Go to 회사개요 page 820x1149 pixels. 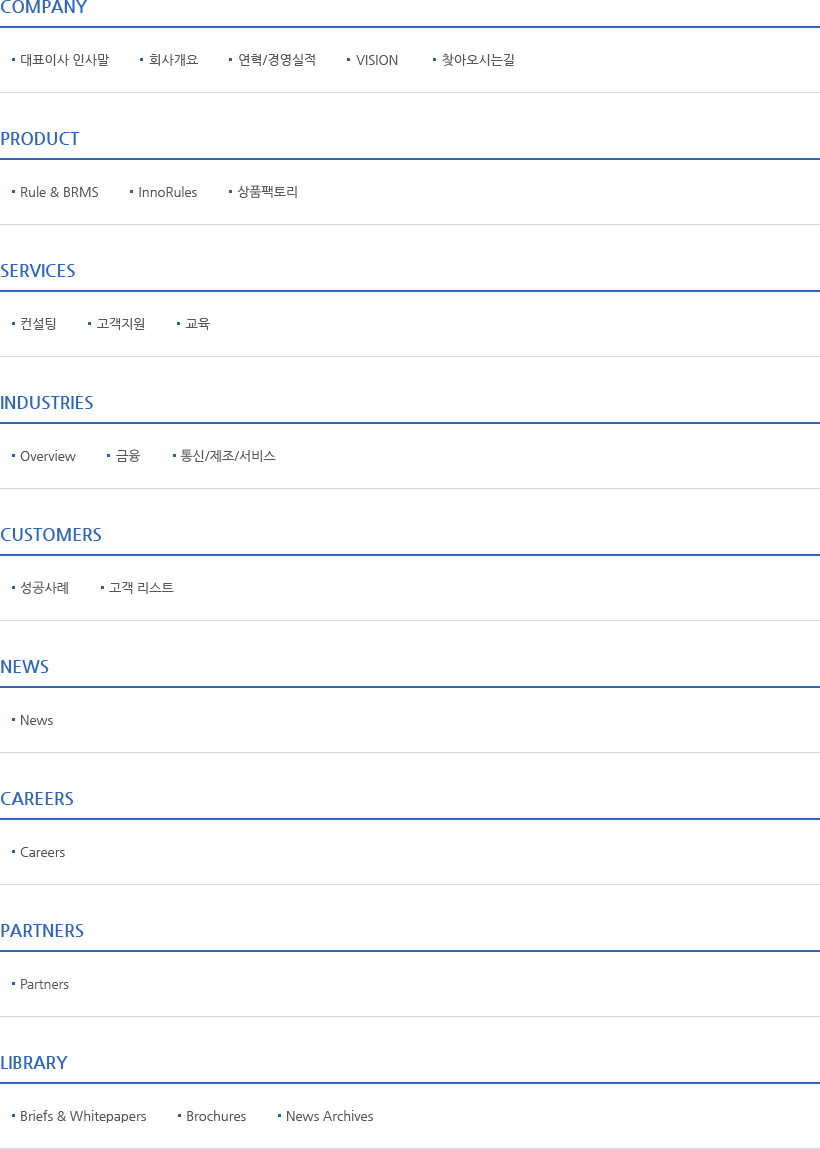(x=173, y=60)
